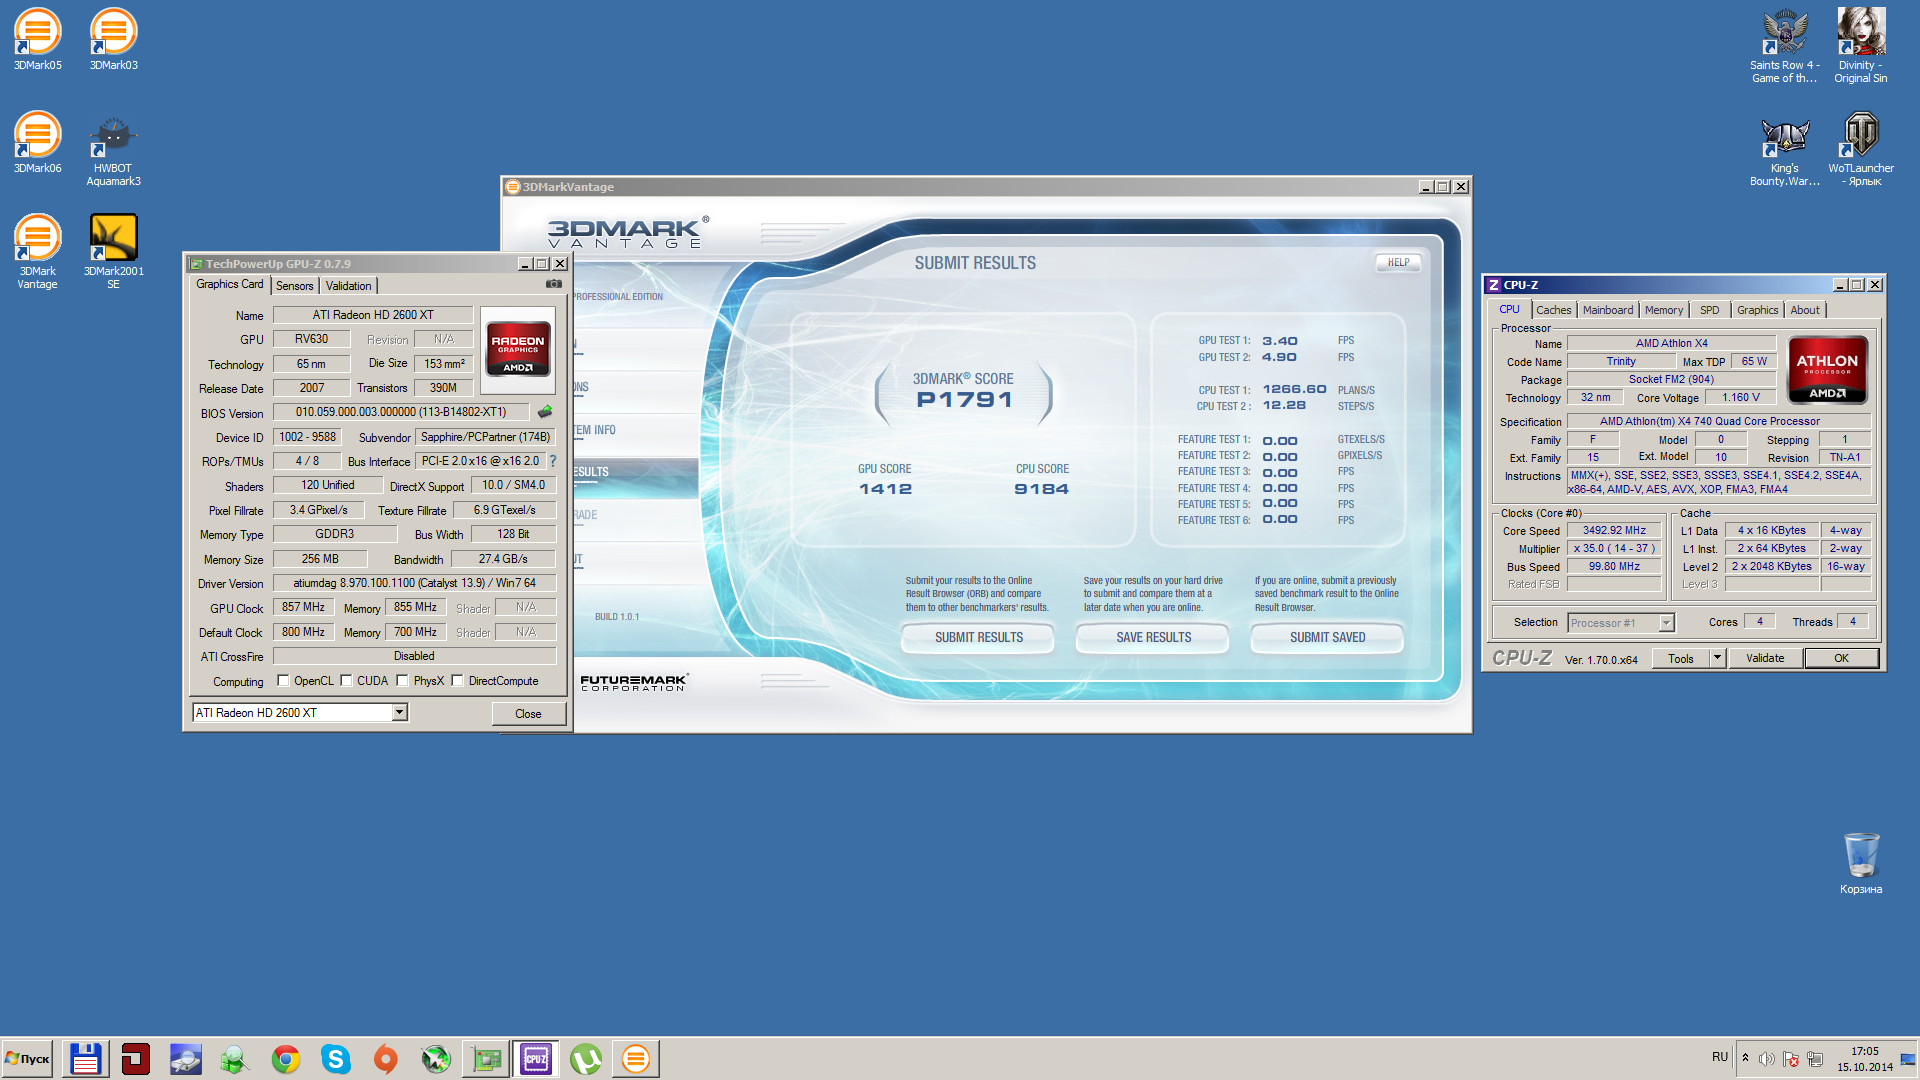Image resolution: width=1920 pixels, height=1080 pixels.
Task: Click SUBMIT RESULTS button in 3DMark Vantage
Action: (x=978, y=638)
